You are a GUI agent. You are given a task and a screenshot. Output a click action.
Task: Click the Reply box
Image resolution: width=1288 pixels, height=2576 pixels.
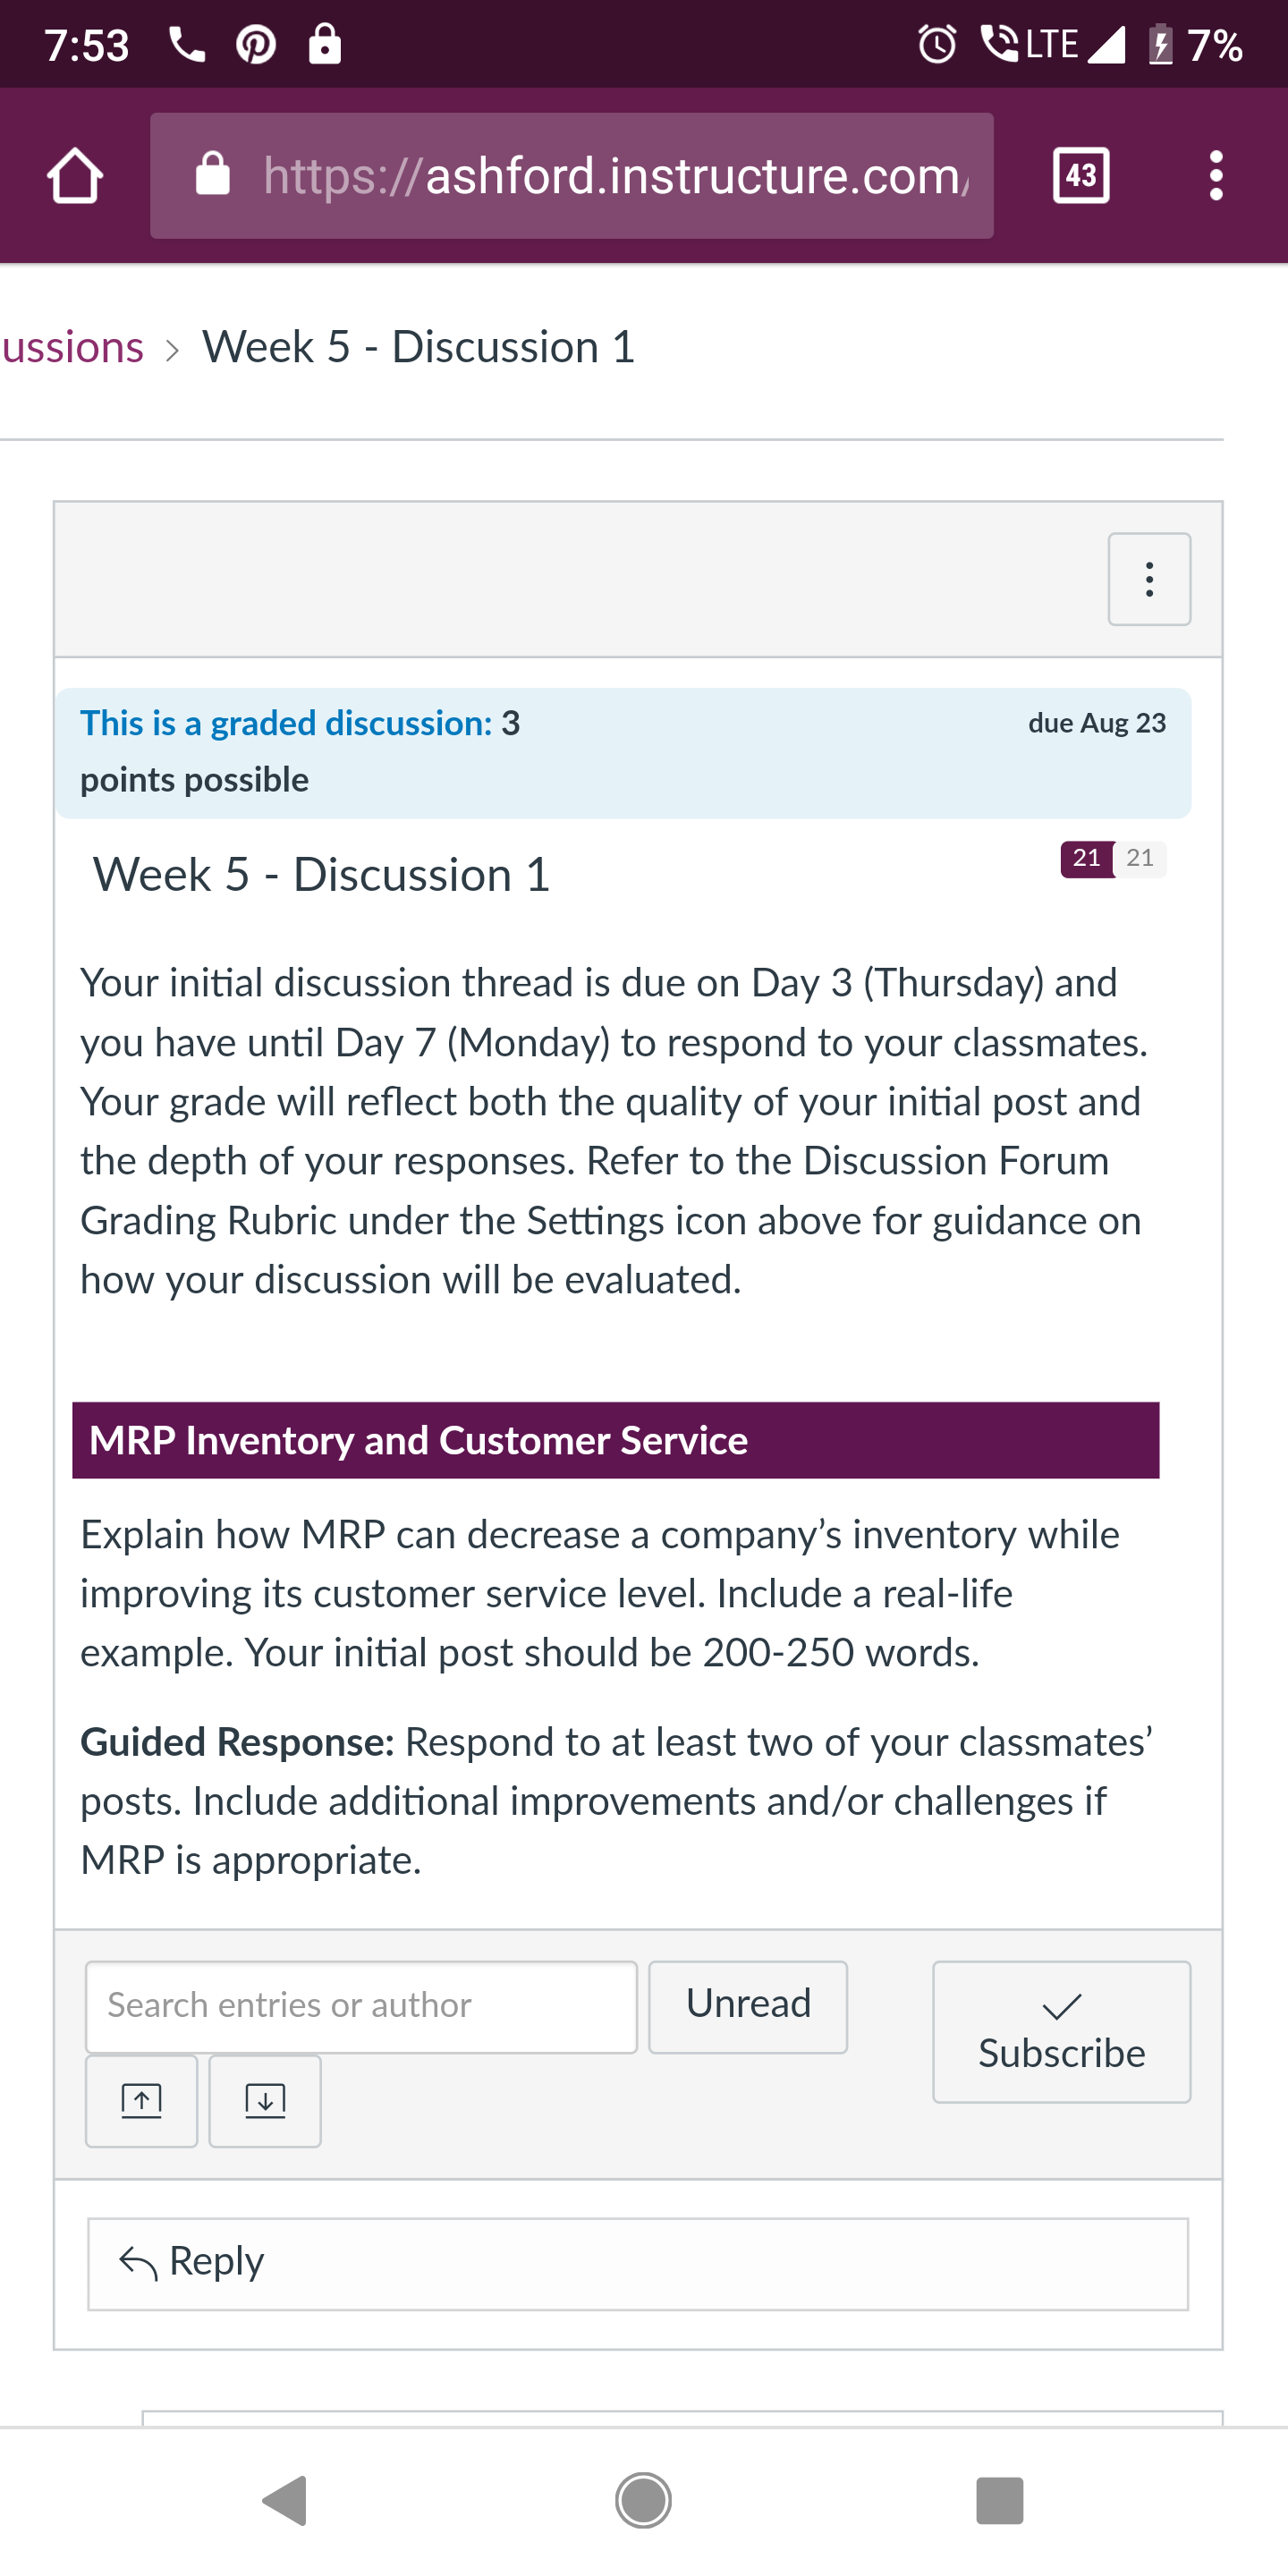coord(638,2264)
